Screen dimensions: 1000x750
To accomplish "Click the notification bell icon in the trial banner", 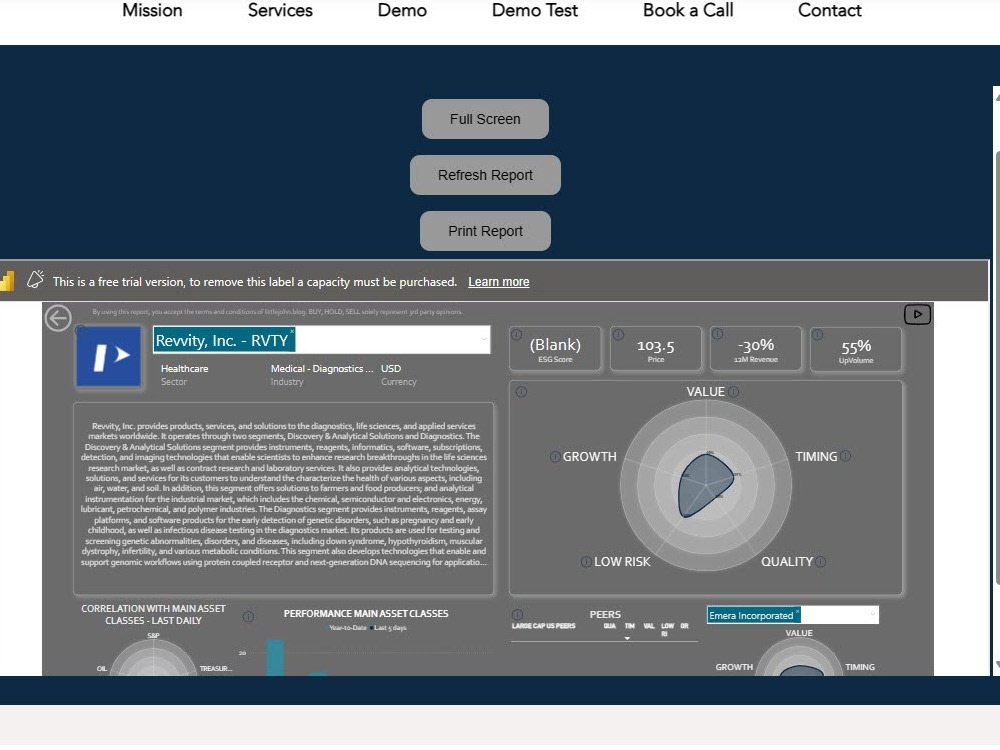I will (x=35, y=279).
